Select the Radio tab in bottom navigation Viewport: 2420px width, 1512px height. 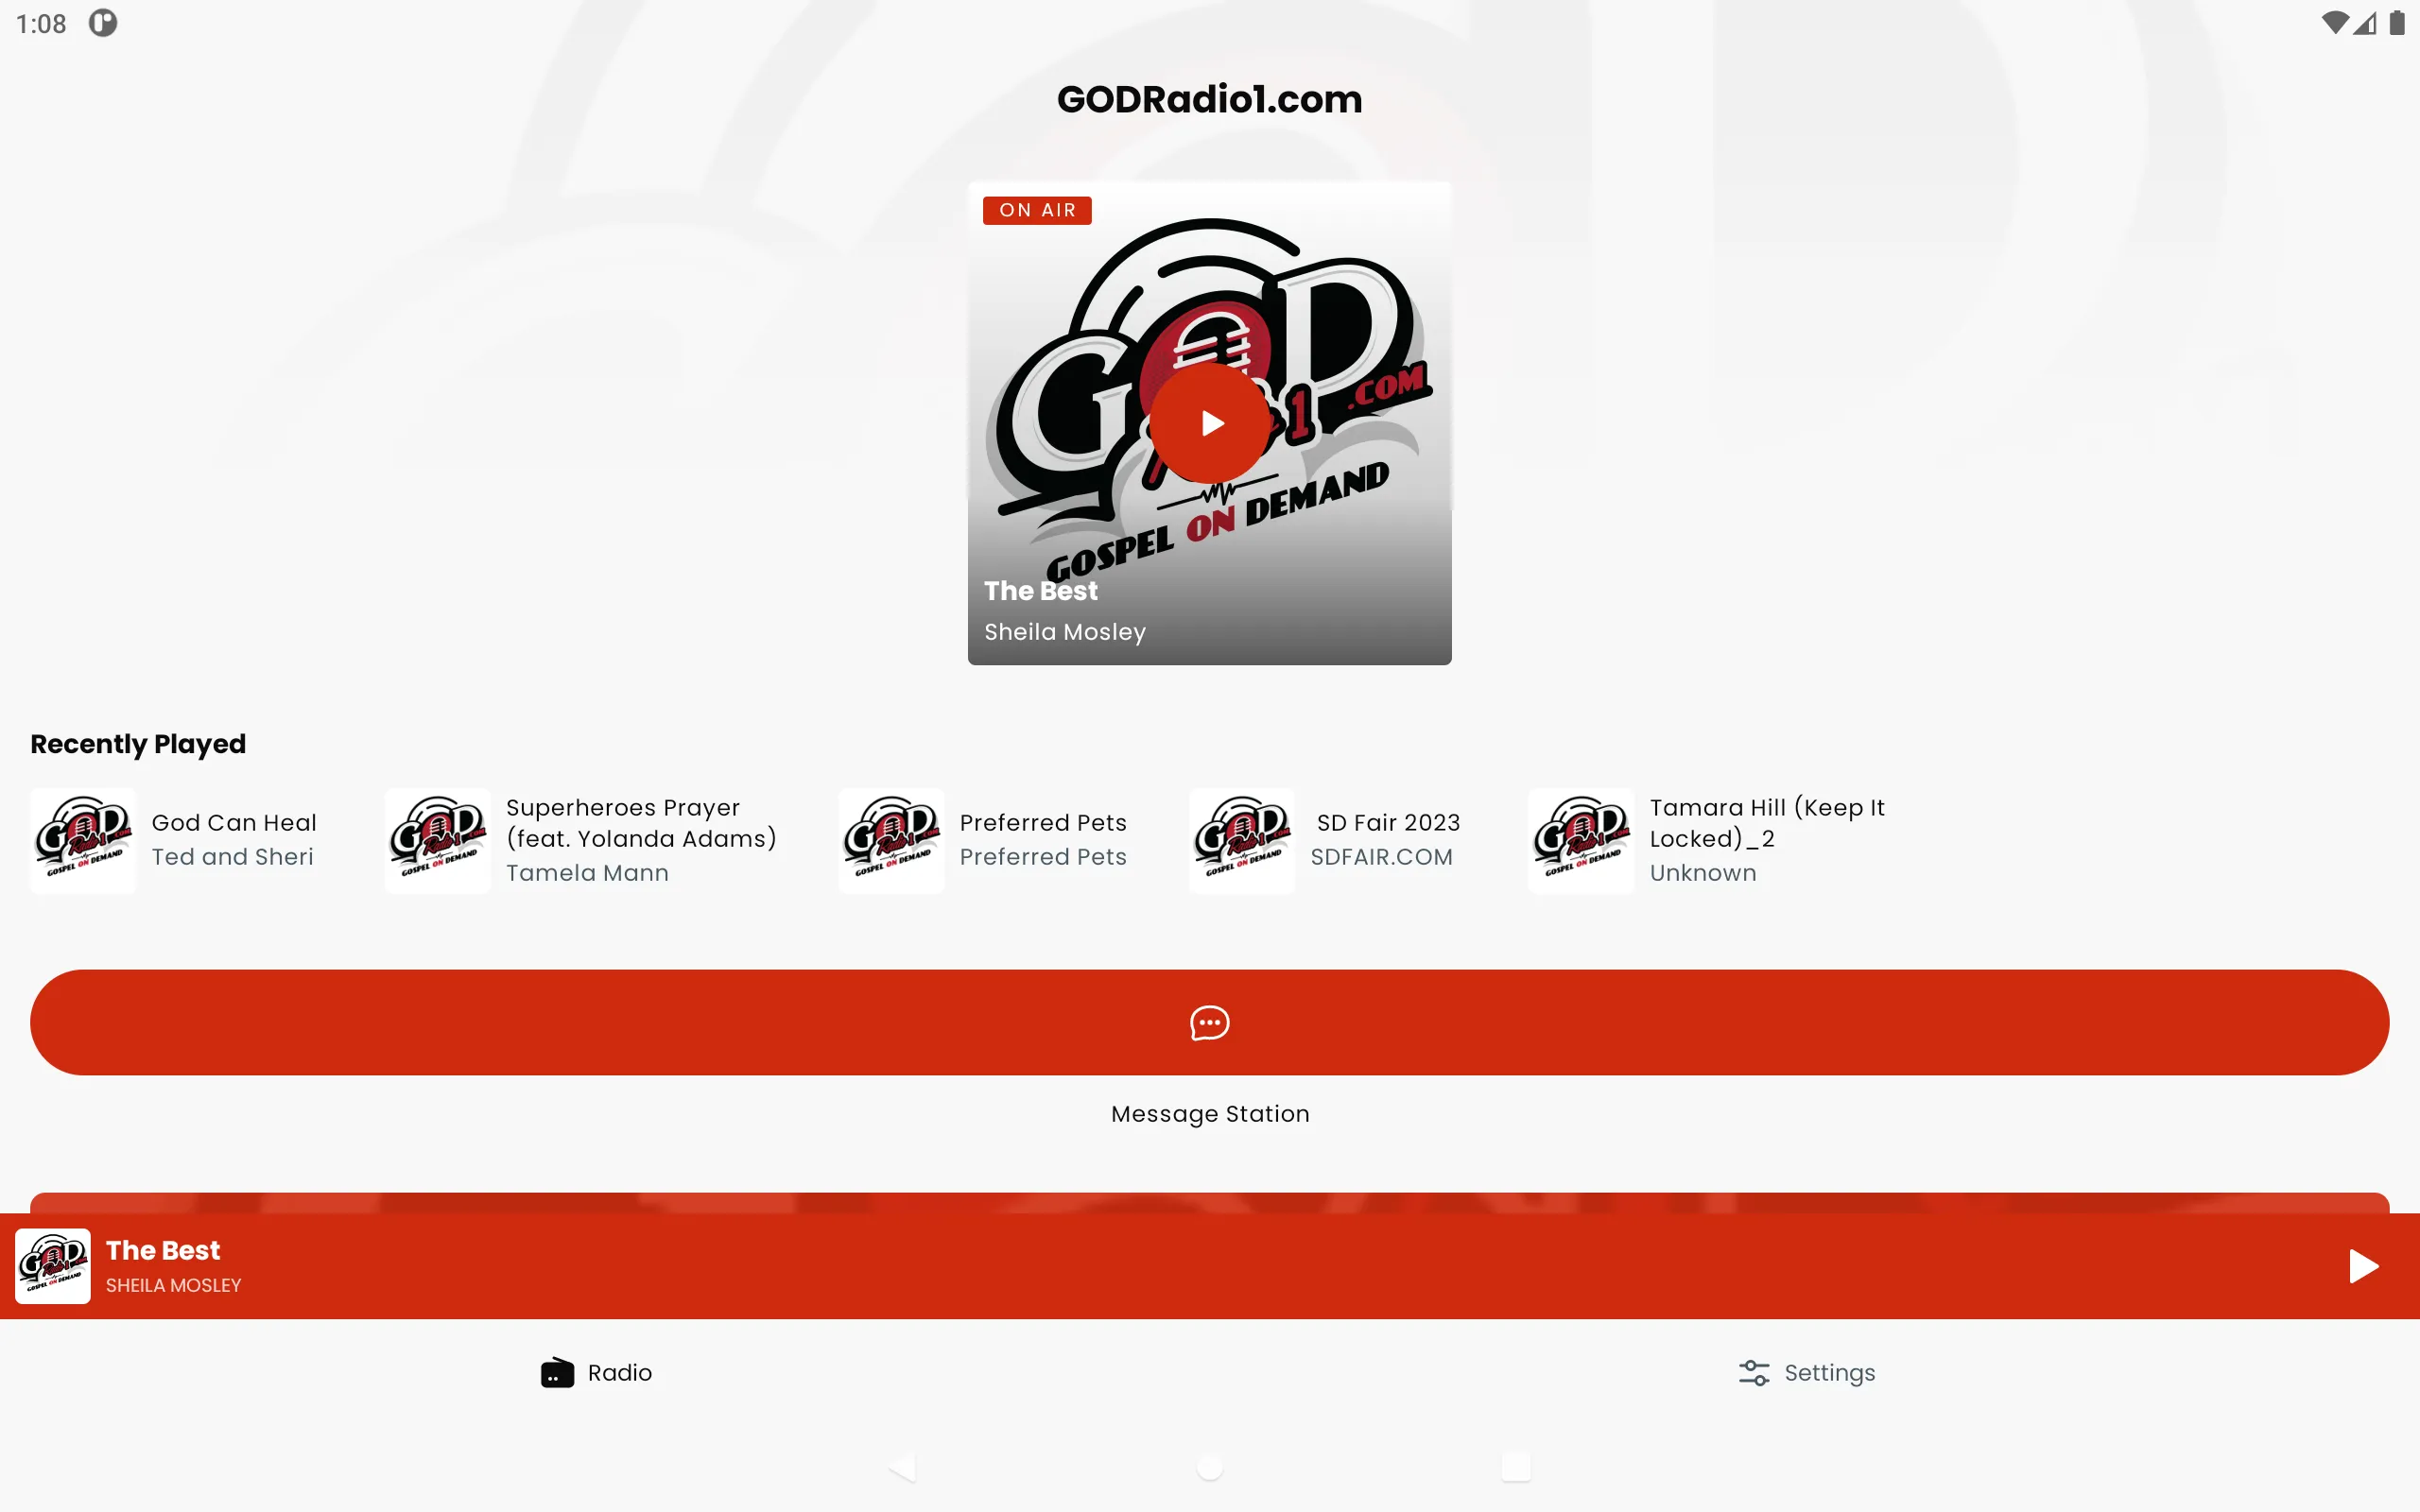(596, 1373)
